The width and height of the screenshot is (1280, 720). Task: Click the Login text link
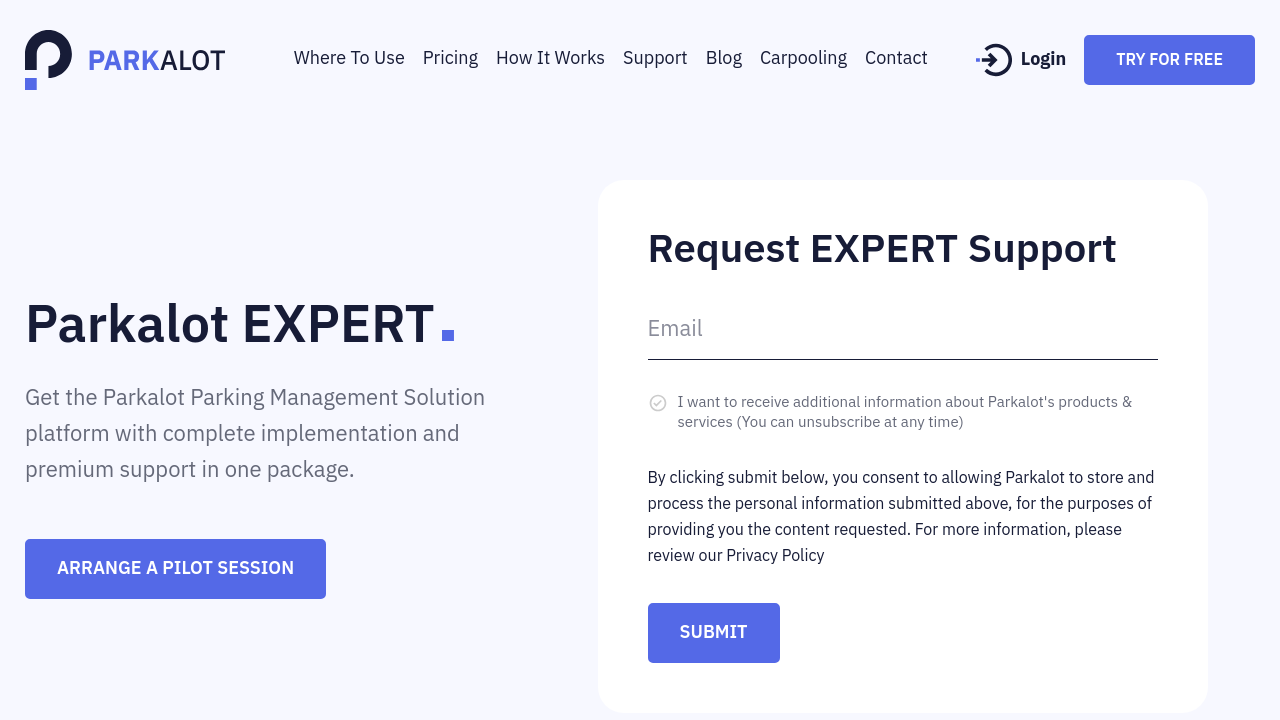click(x=1043, y=59)
